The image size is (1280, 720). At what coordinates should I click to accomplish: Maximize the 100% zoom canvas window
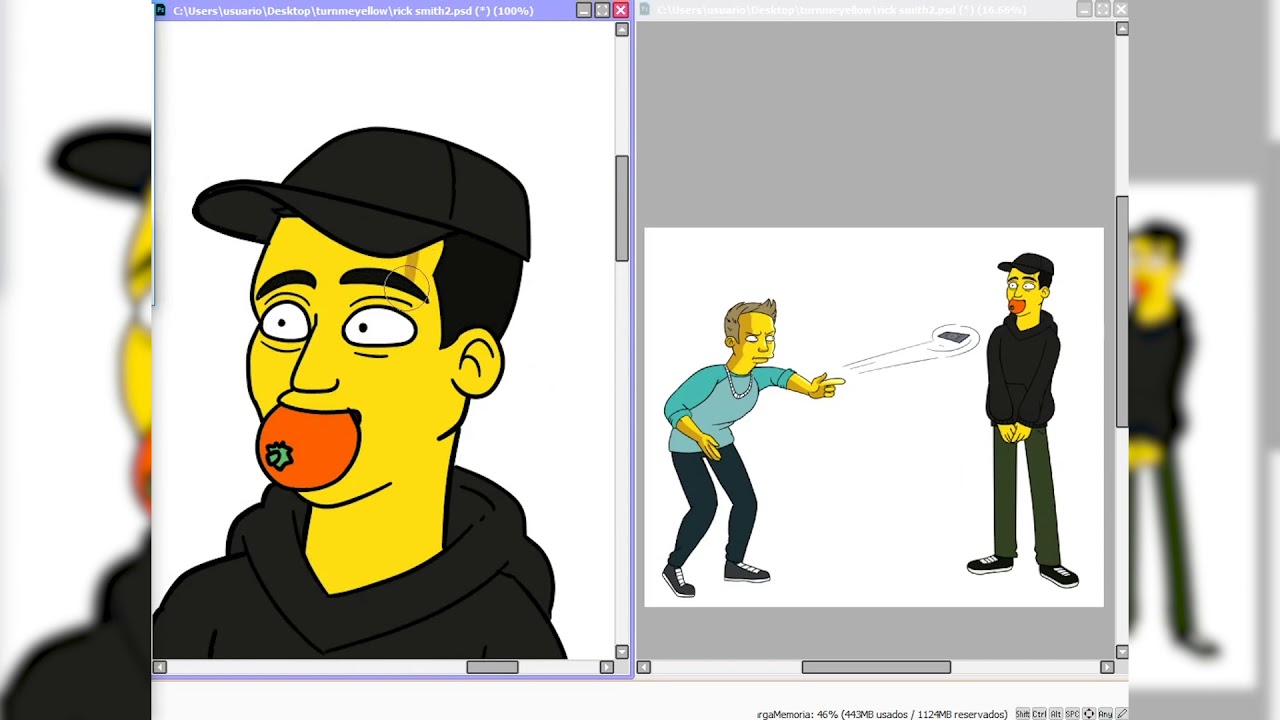coord(602,10)
